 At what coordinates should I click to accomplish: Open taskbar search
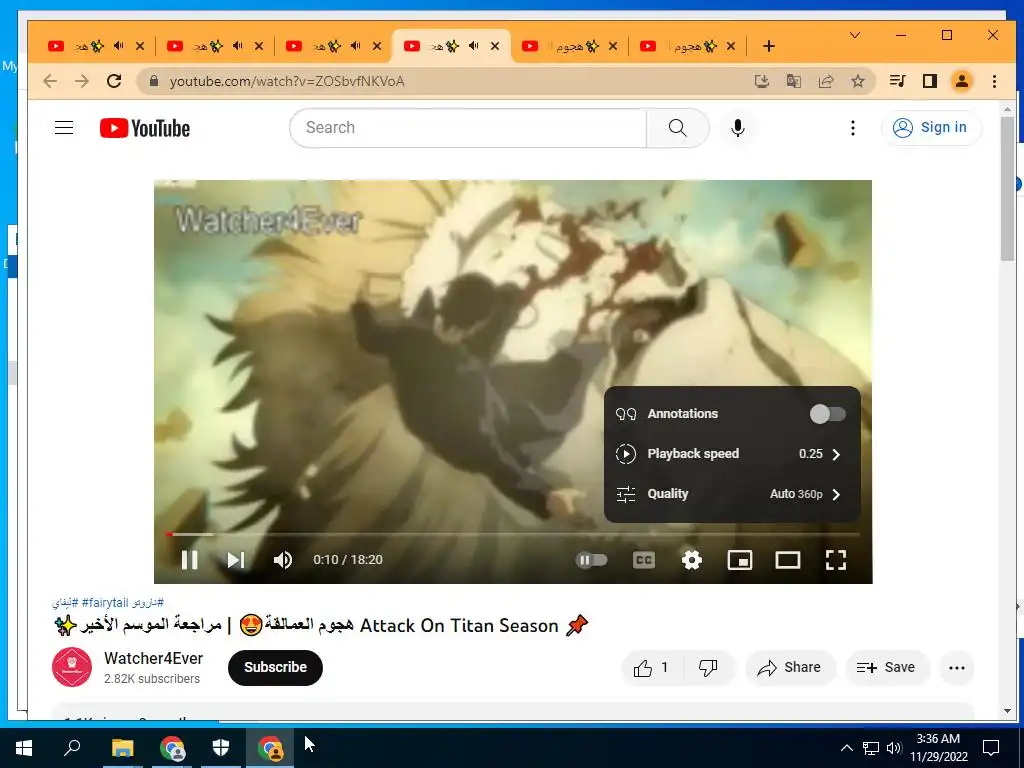pos(72,748)
